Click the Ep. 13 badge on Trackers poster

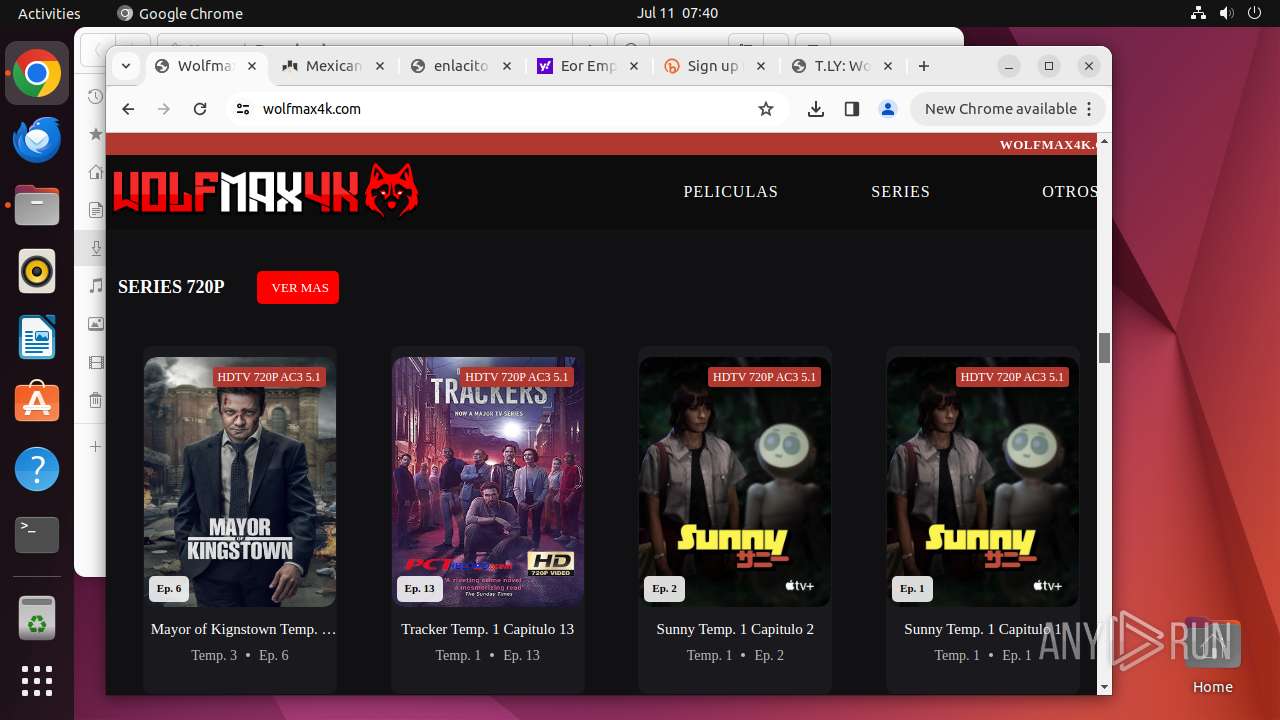point(420,589)
